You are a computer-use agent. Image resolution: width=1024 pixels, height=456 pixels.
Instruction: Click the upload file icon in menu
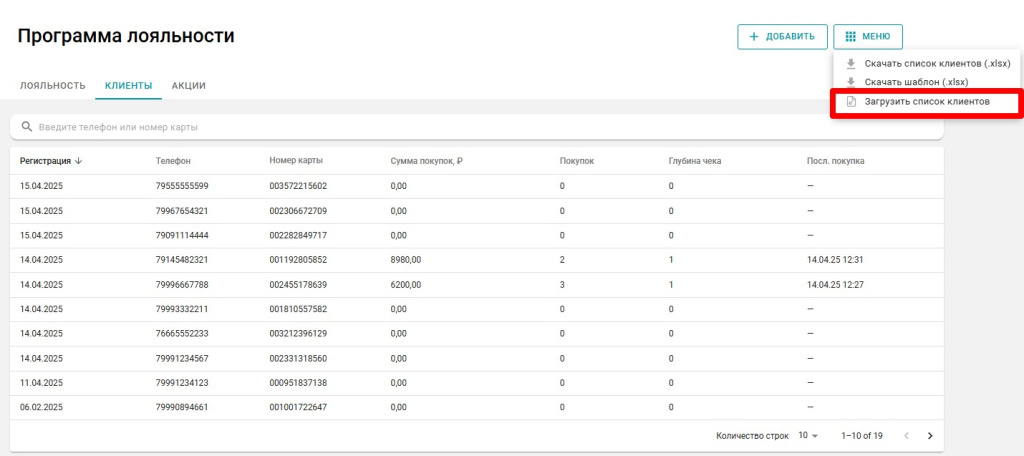click(x=851, y=102)
